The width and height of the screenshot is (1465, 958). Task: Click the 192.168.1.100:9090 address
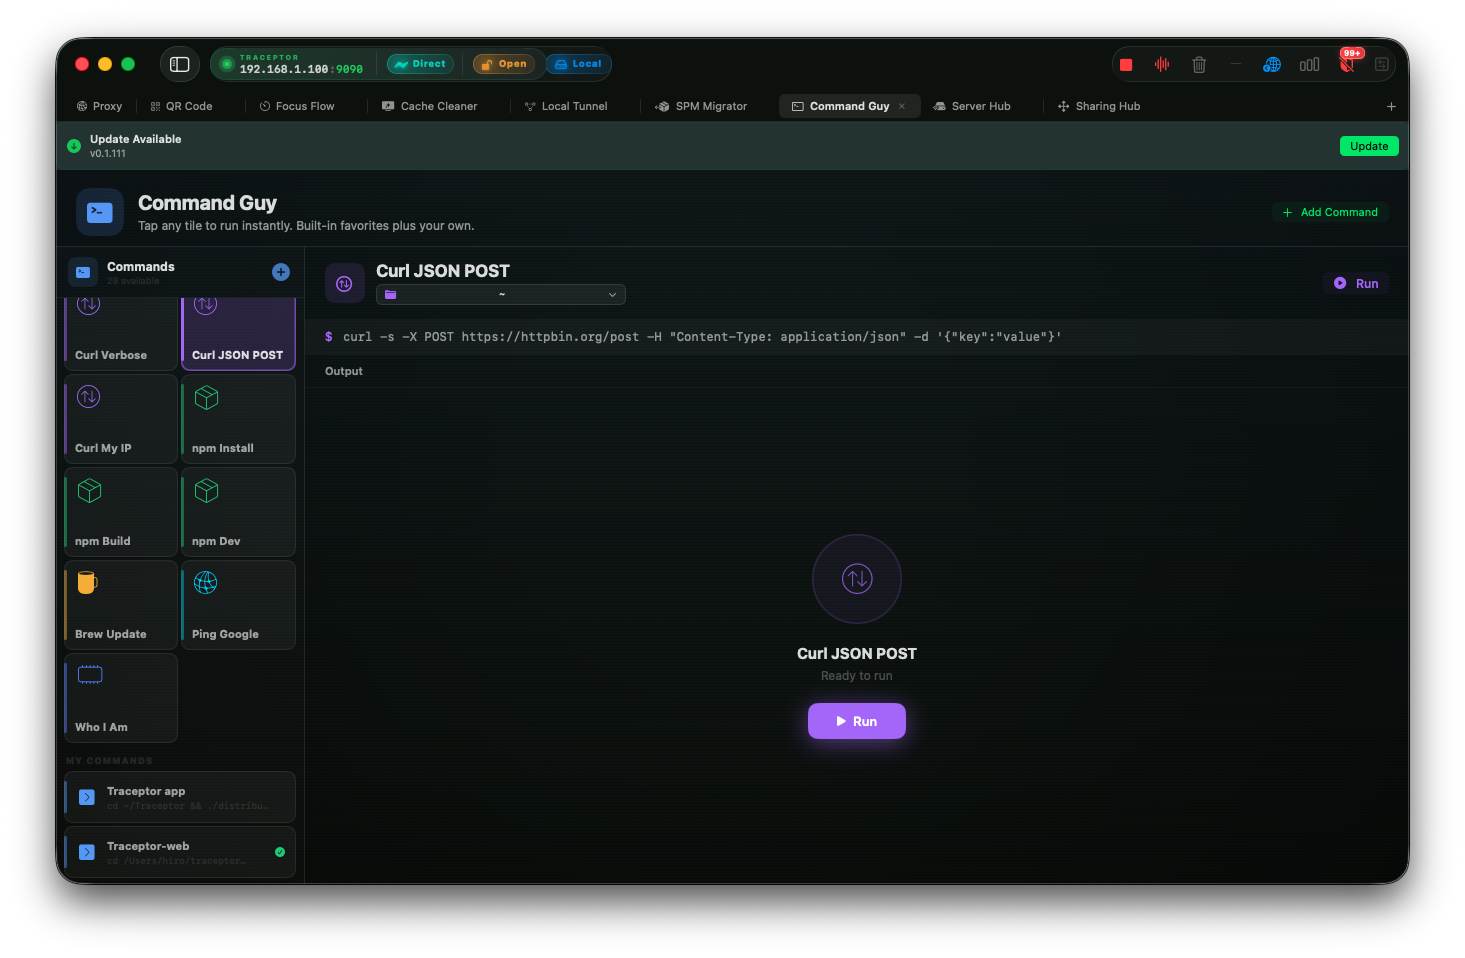(301, 69)
